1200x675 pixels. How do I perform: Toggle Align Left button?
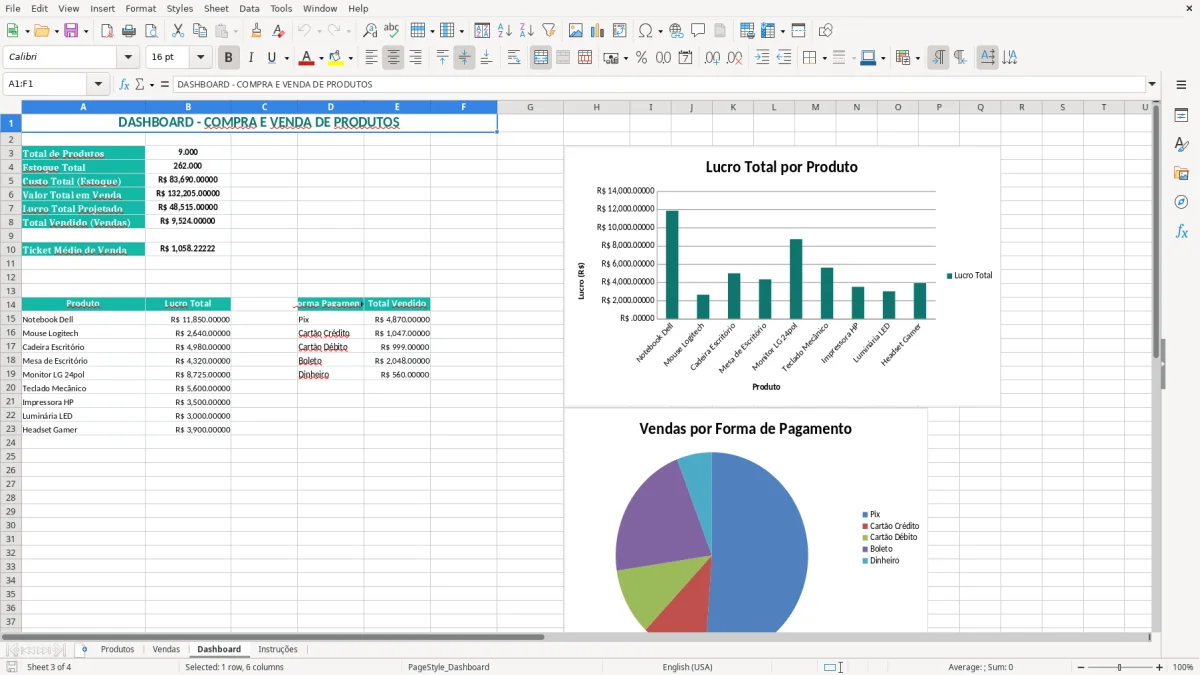(x=372, y=58)
